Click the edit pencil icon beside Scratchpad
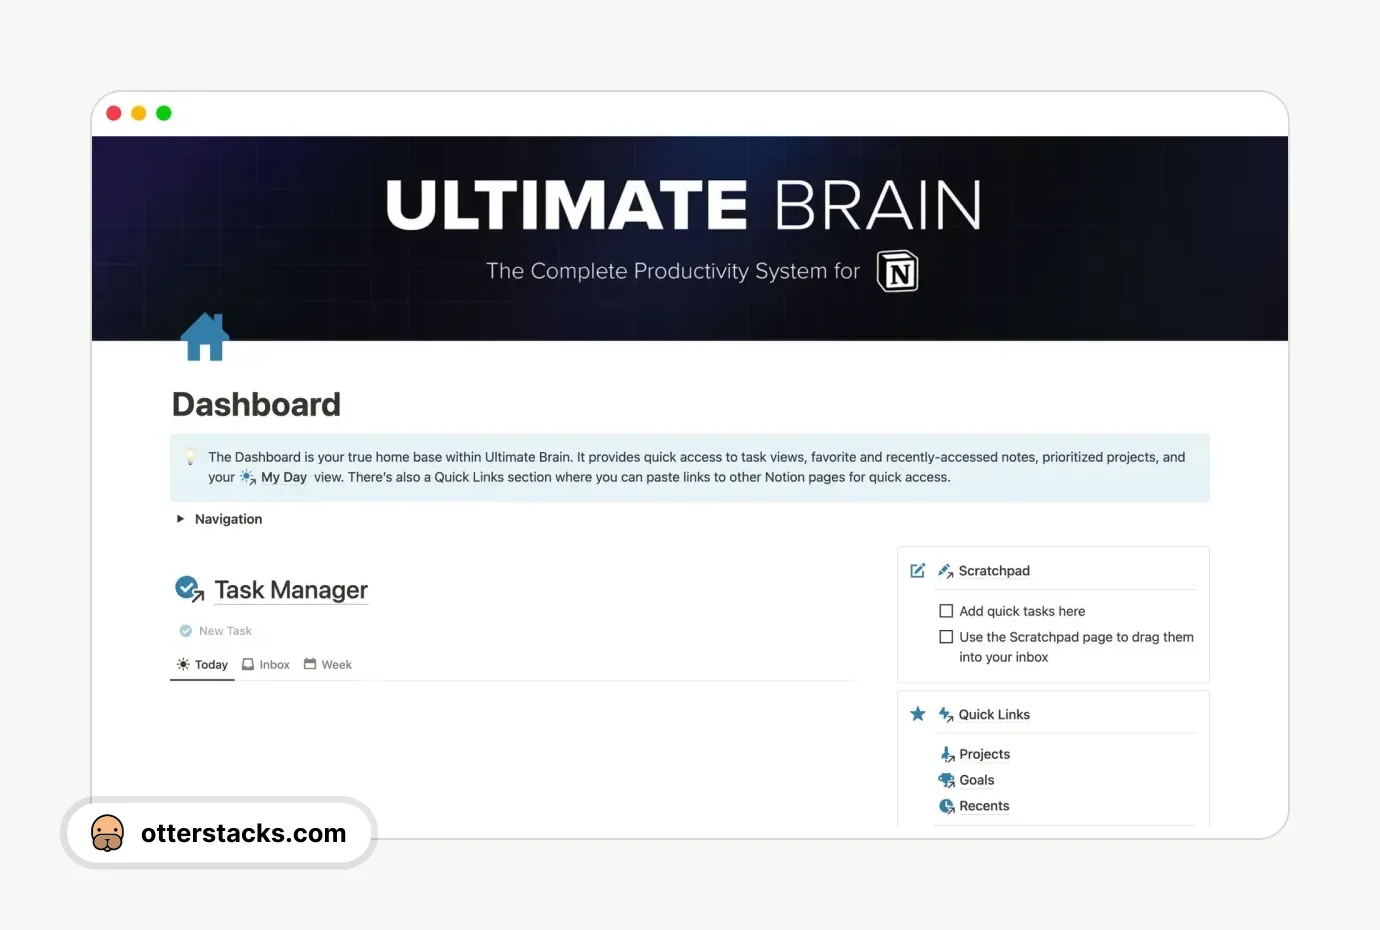1380x930 pixels. click(918, 571)
